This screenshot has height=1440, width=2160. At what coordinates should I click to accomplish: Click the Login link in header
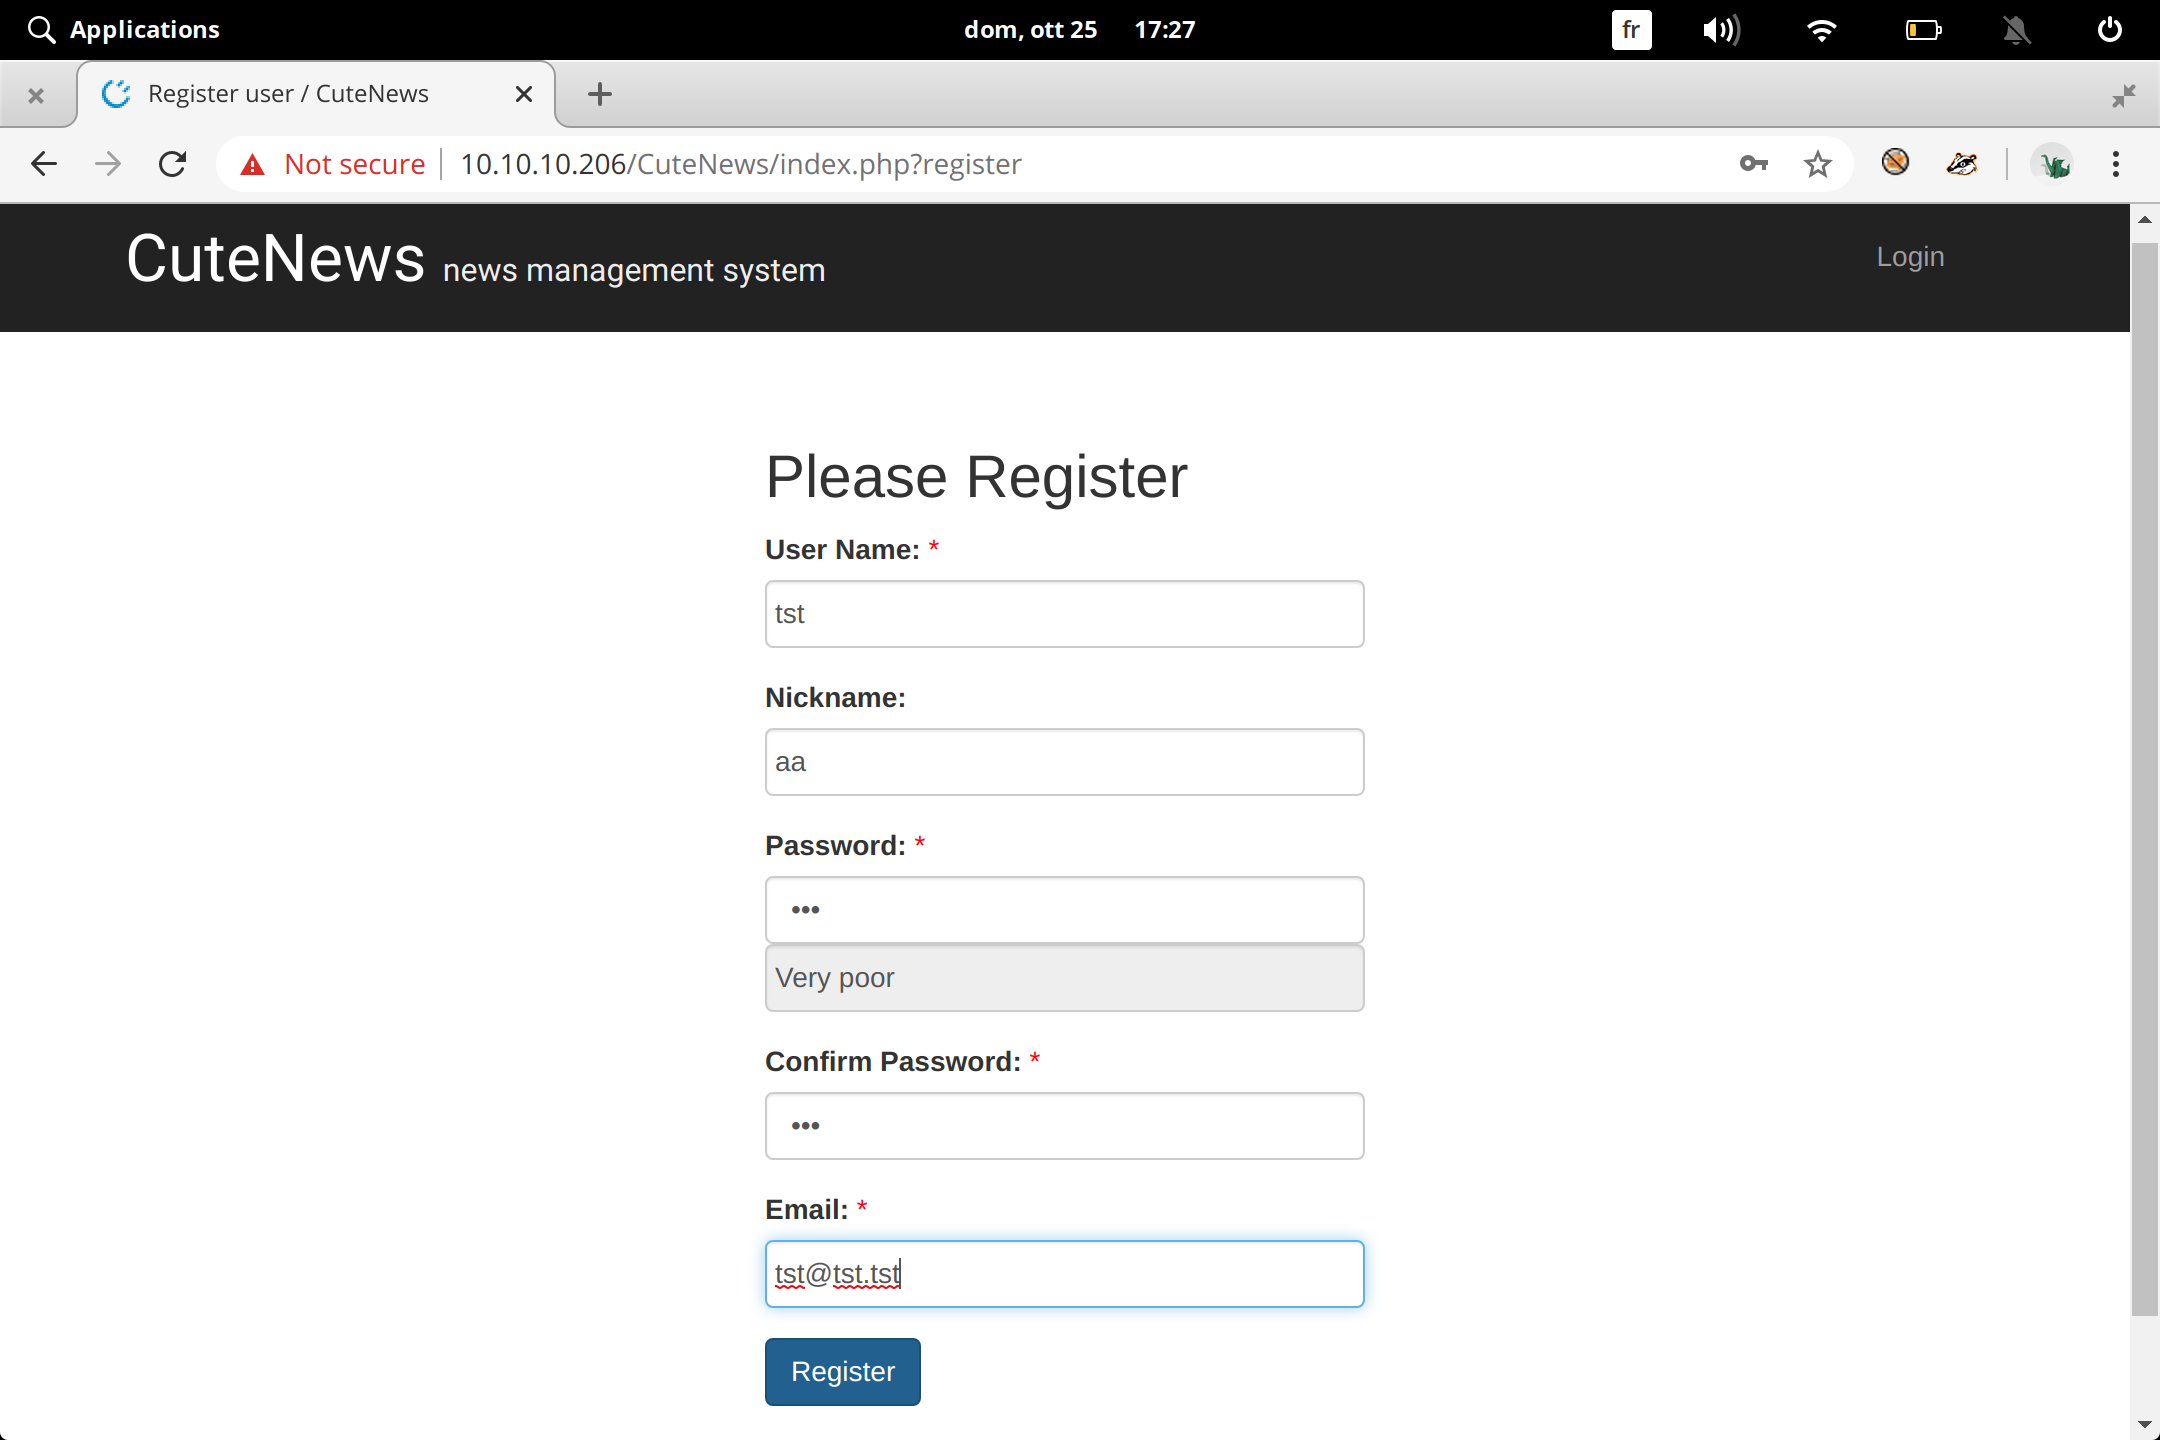[x=1909, y=257]
